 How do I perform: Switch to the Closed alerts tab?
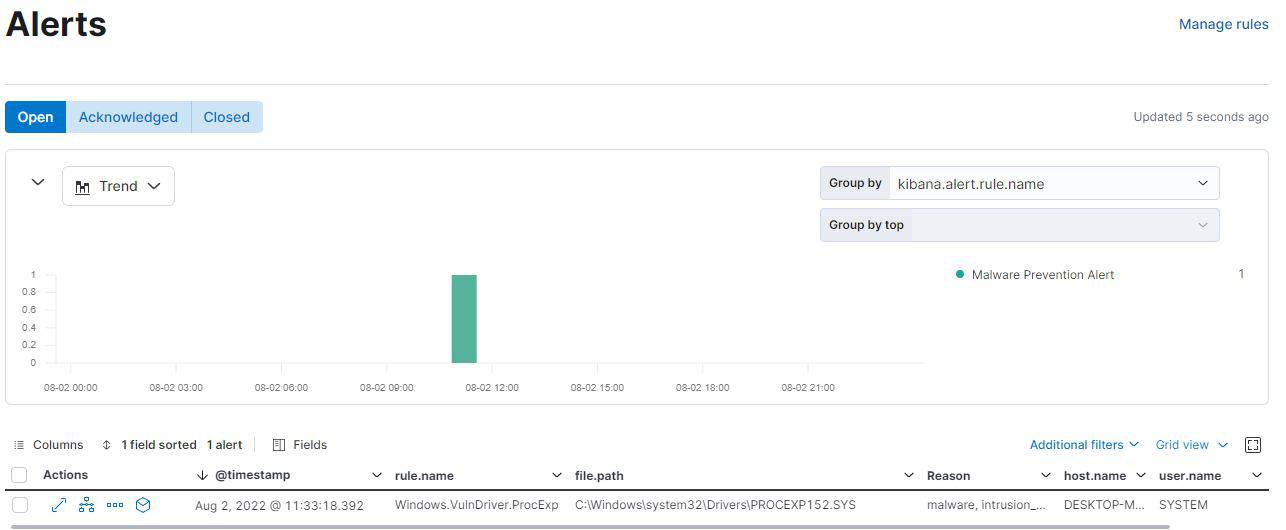click(227, 117)
